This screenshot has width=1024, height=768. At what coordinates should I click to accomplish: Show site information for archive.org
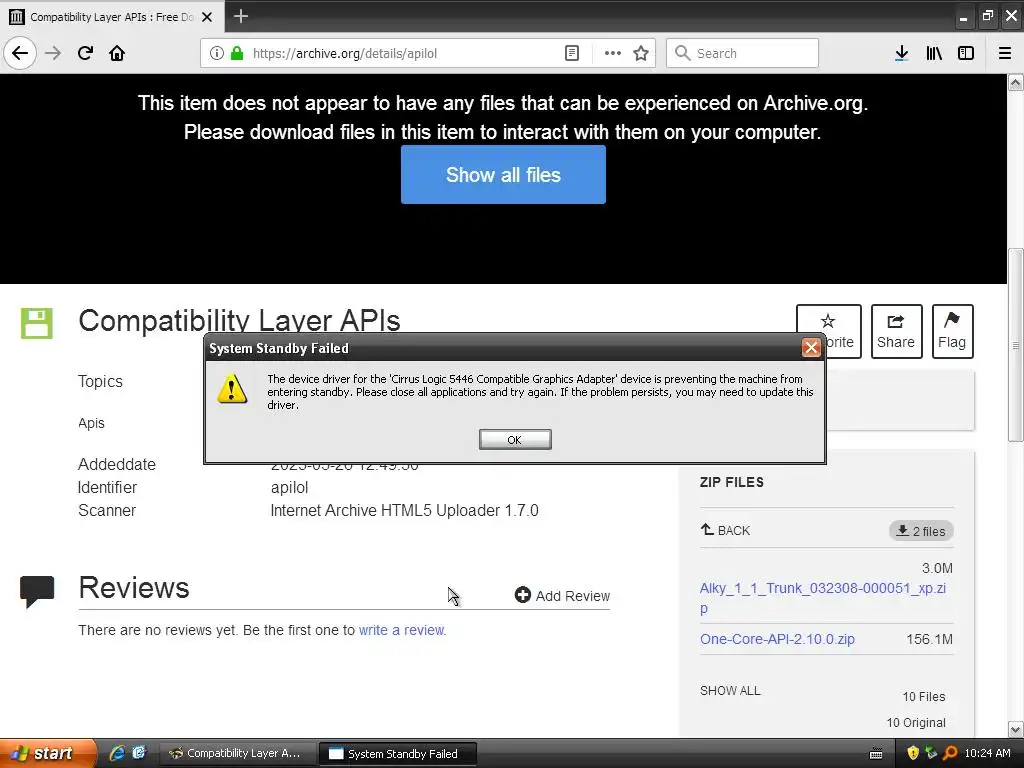(217, 53)
